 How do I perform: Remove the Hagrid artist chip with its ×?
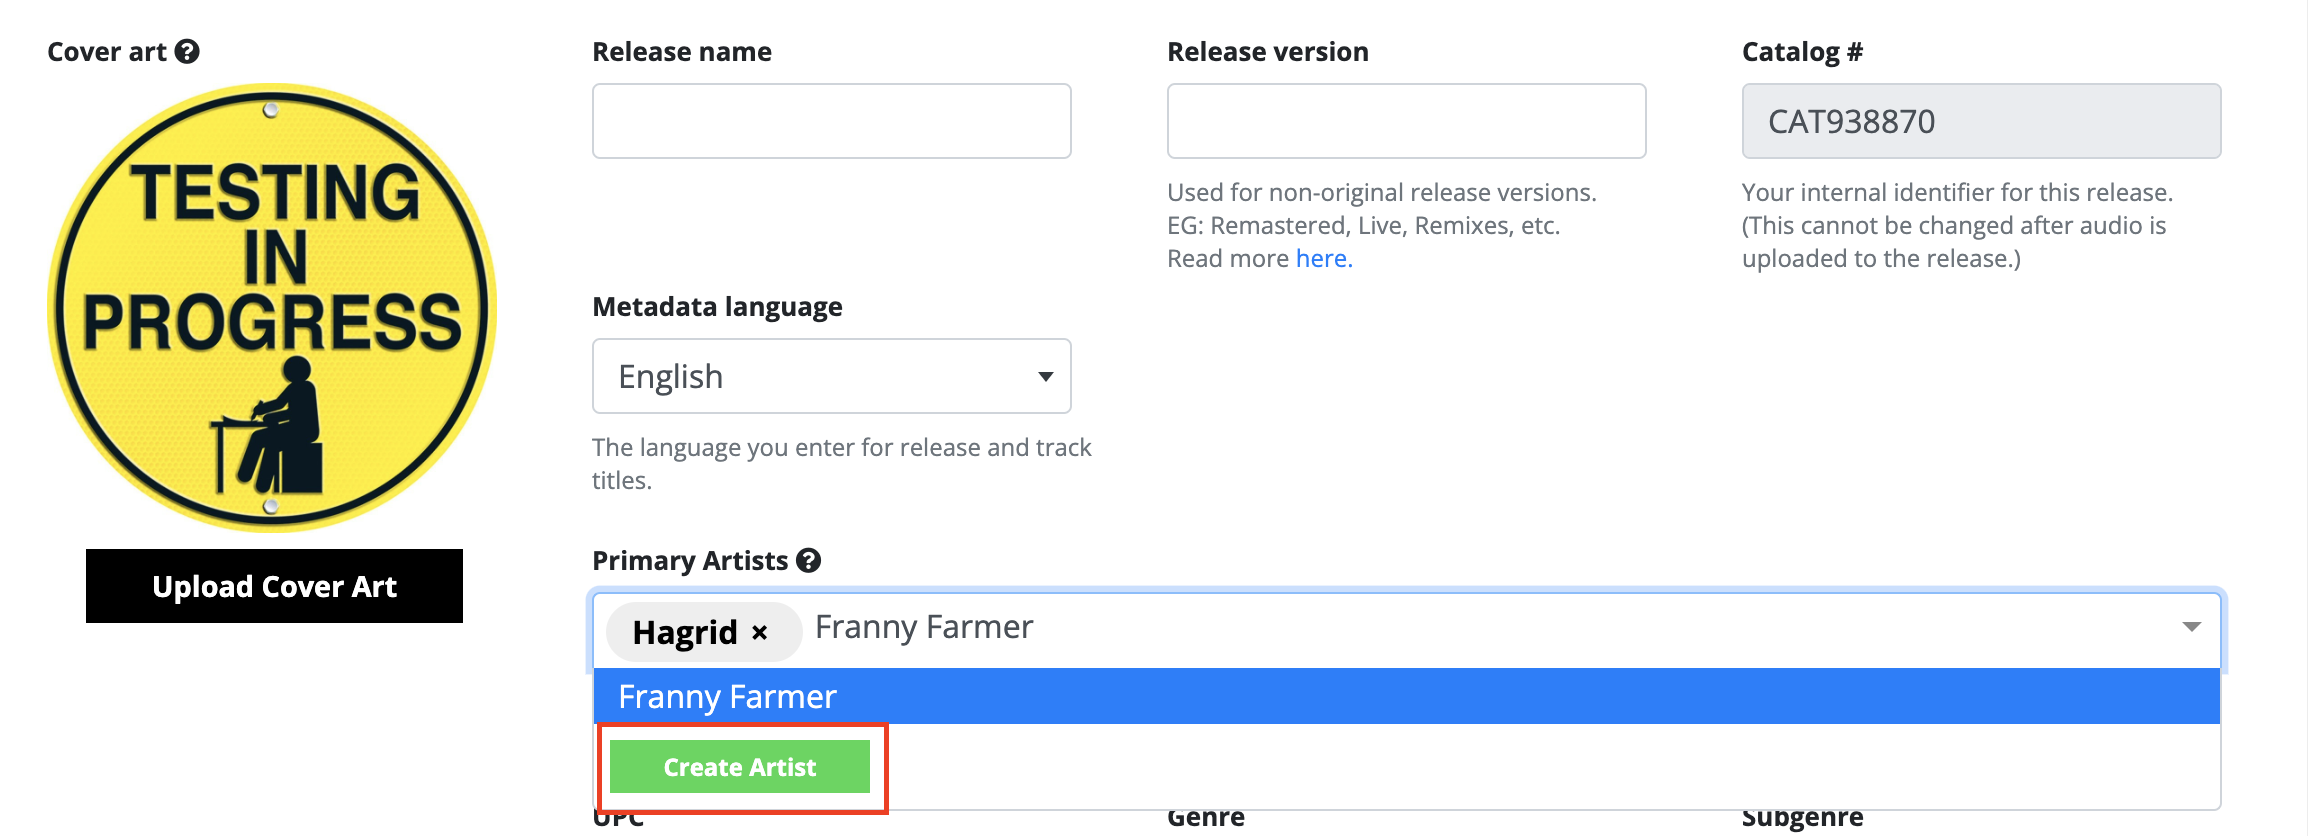pos(759,632)
